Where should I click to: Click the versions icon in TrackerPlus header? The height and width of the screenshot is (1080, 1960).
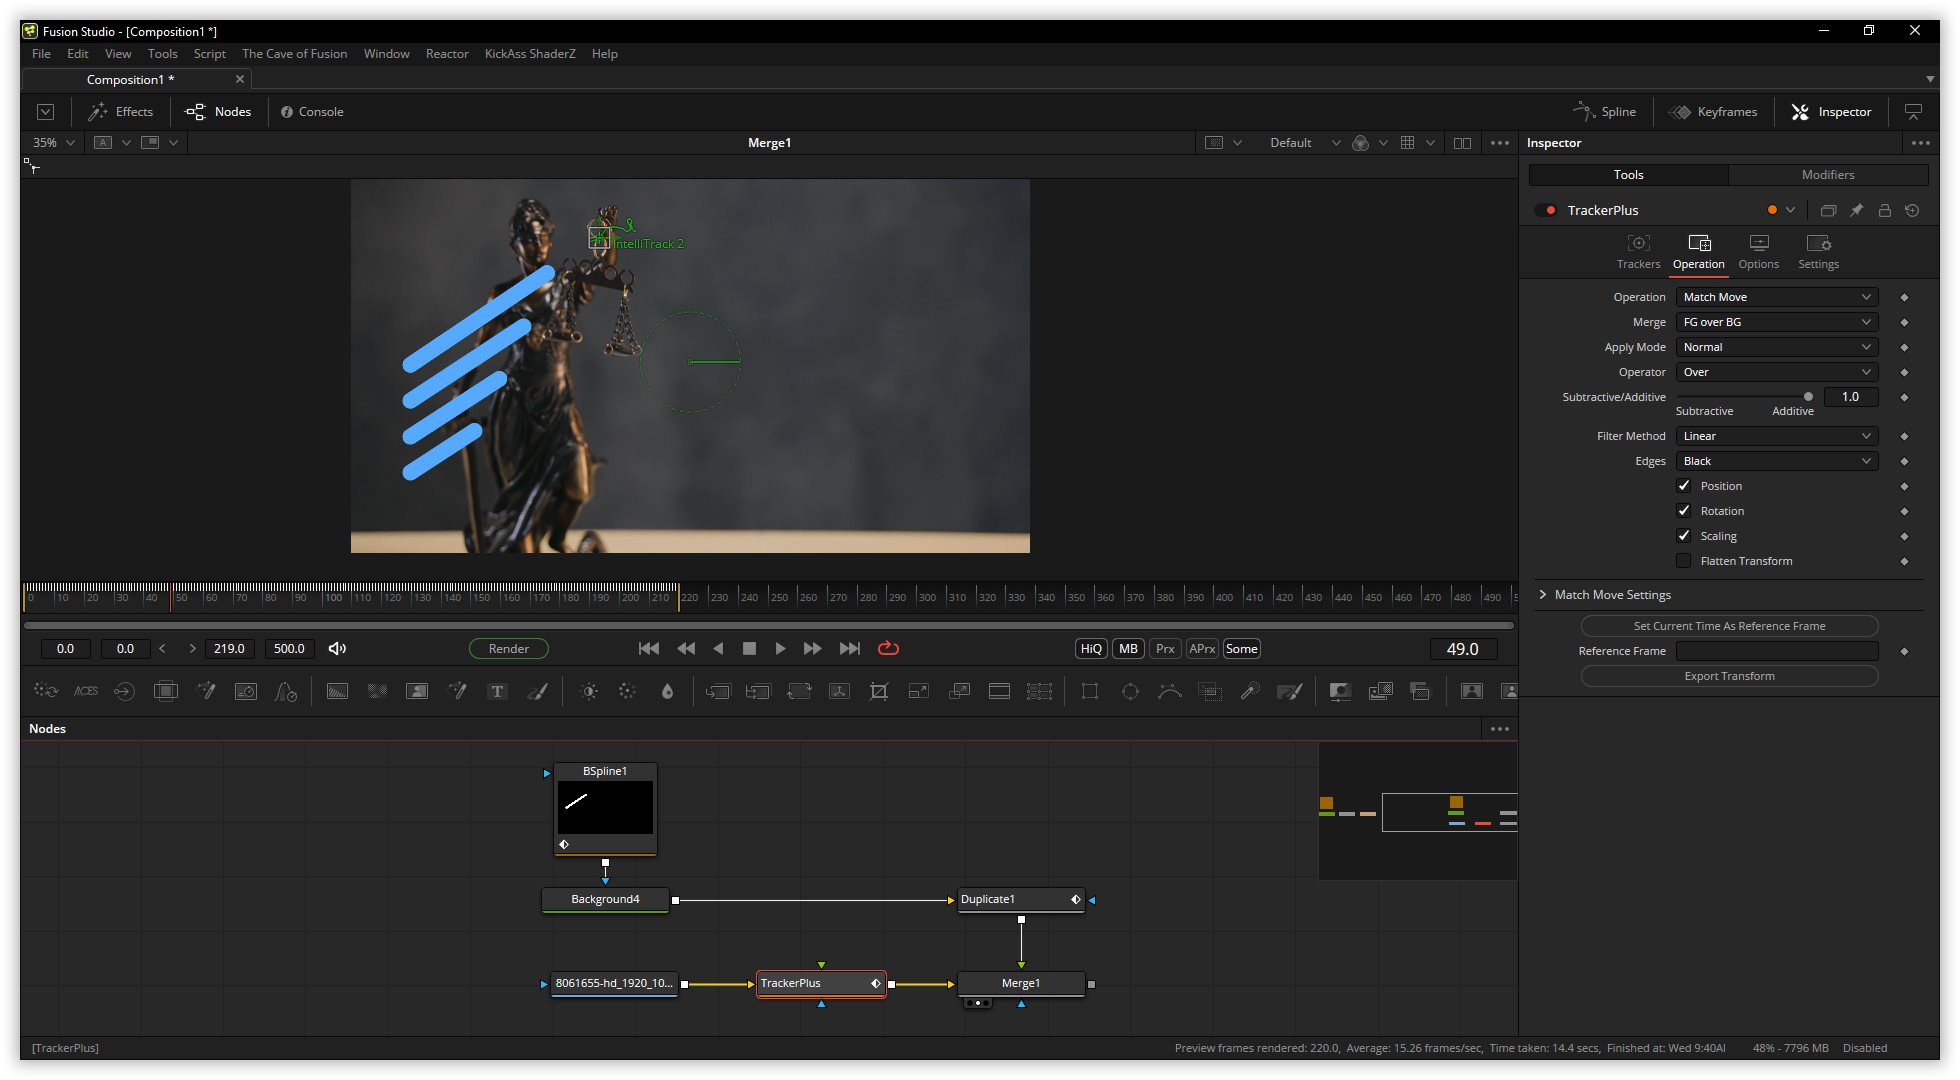pos(1828,210)
